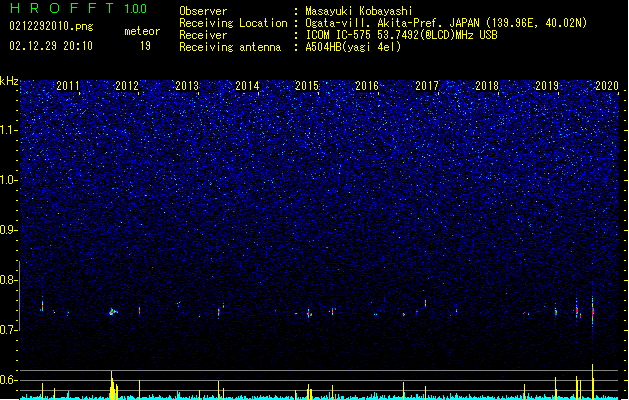Click the 2020 time marker

pos(607,86)
